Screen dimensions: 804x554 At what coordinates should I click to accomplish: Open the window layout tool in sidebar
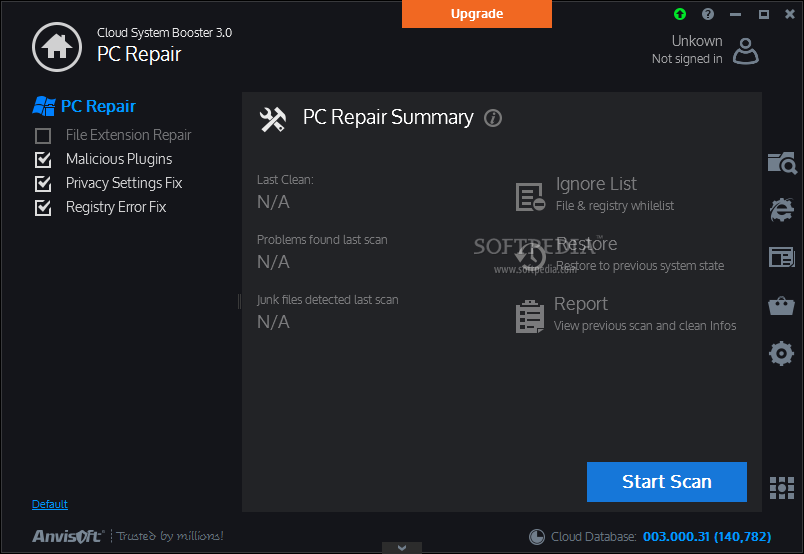pyautogui.click(x=781, y=257)
